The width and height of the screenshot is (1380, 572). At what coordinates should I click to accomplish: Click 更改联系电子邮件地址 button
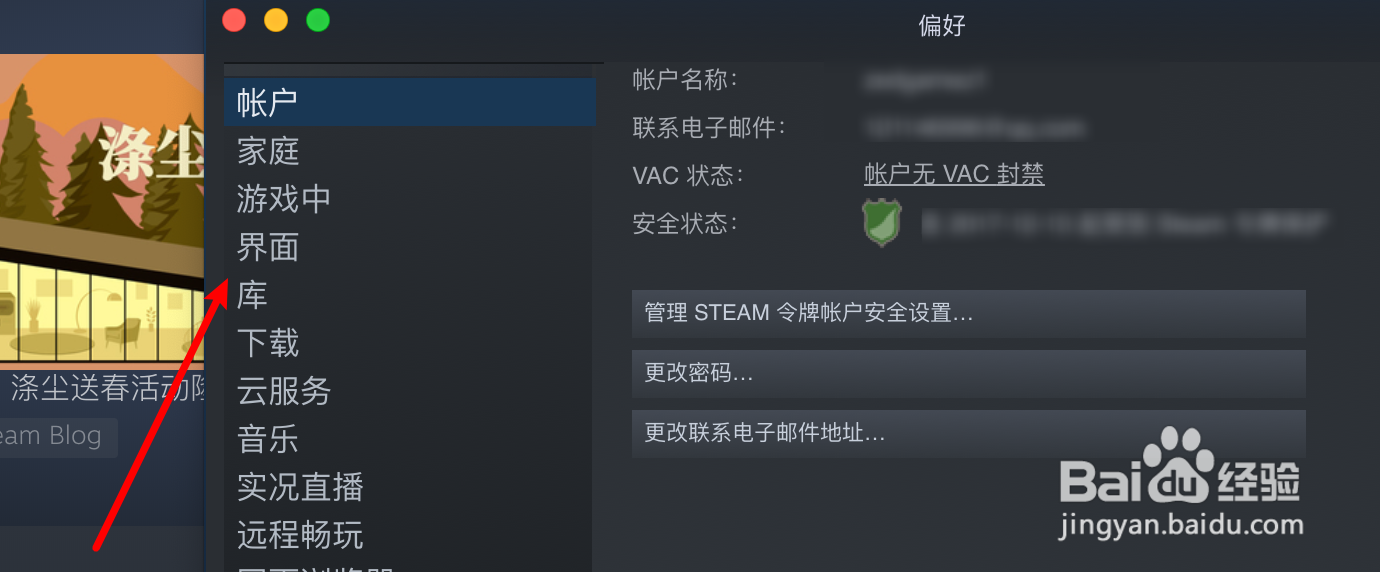(x=969, y=433)
